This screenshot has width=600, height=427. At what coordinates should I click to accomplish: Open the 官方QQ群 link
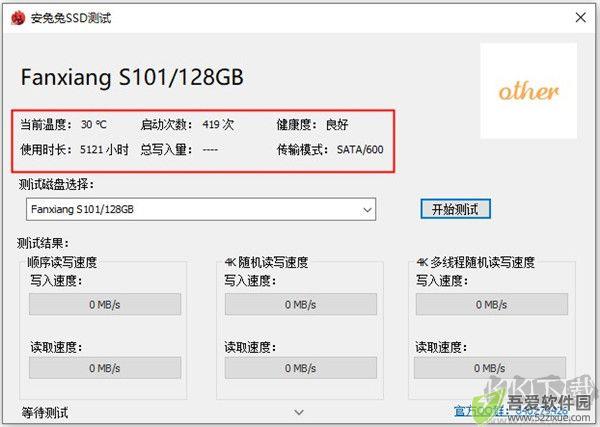(511, 411)
